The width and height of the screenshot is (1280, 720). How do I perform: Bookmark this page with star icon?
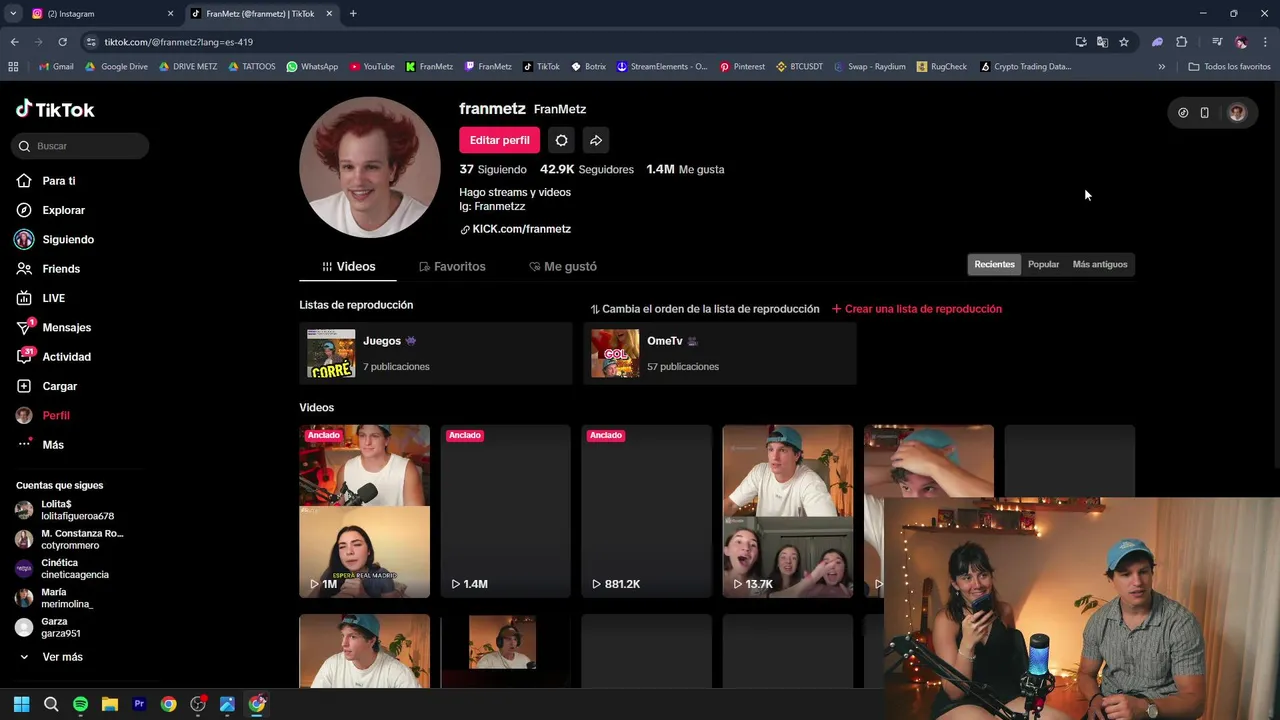1124,42
